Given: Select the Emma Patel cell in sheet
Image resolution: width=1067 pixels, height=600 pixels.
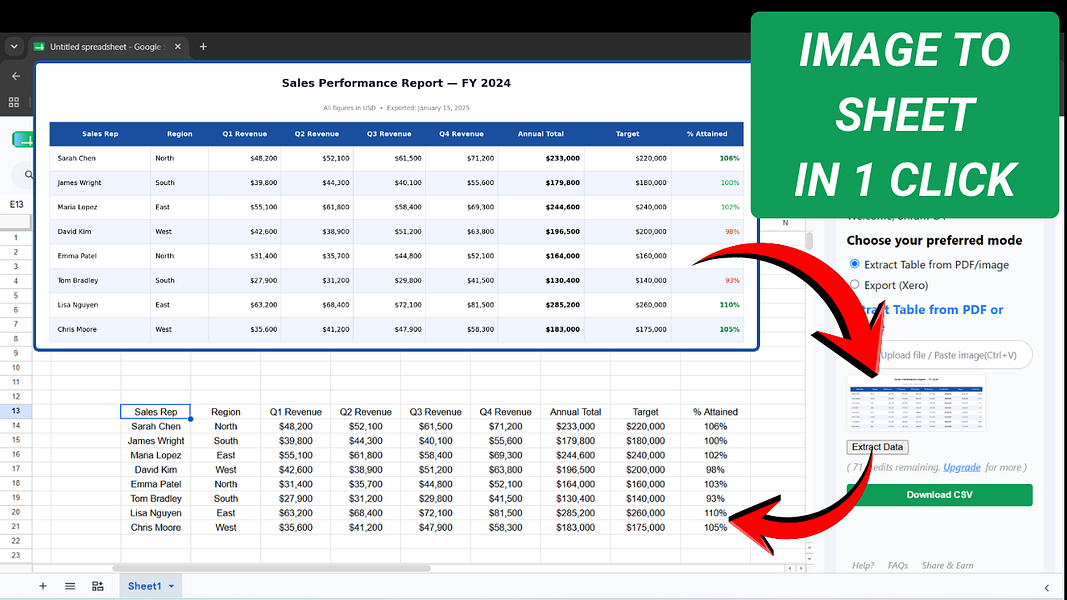Looking at the screenshot, I should click(155, 484).
